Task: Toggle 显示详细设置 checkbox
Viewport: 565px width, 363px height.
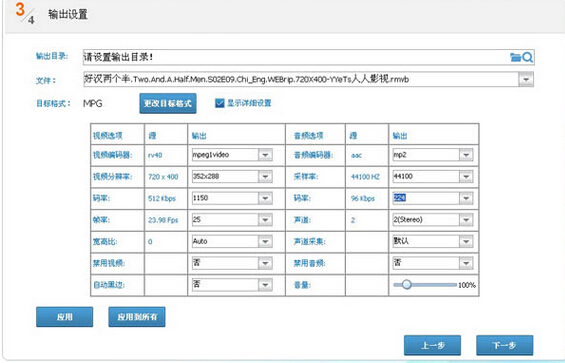Action: pyautogui.click(x=219, y=103)
